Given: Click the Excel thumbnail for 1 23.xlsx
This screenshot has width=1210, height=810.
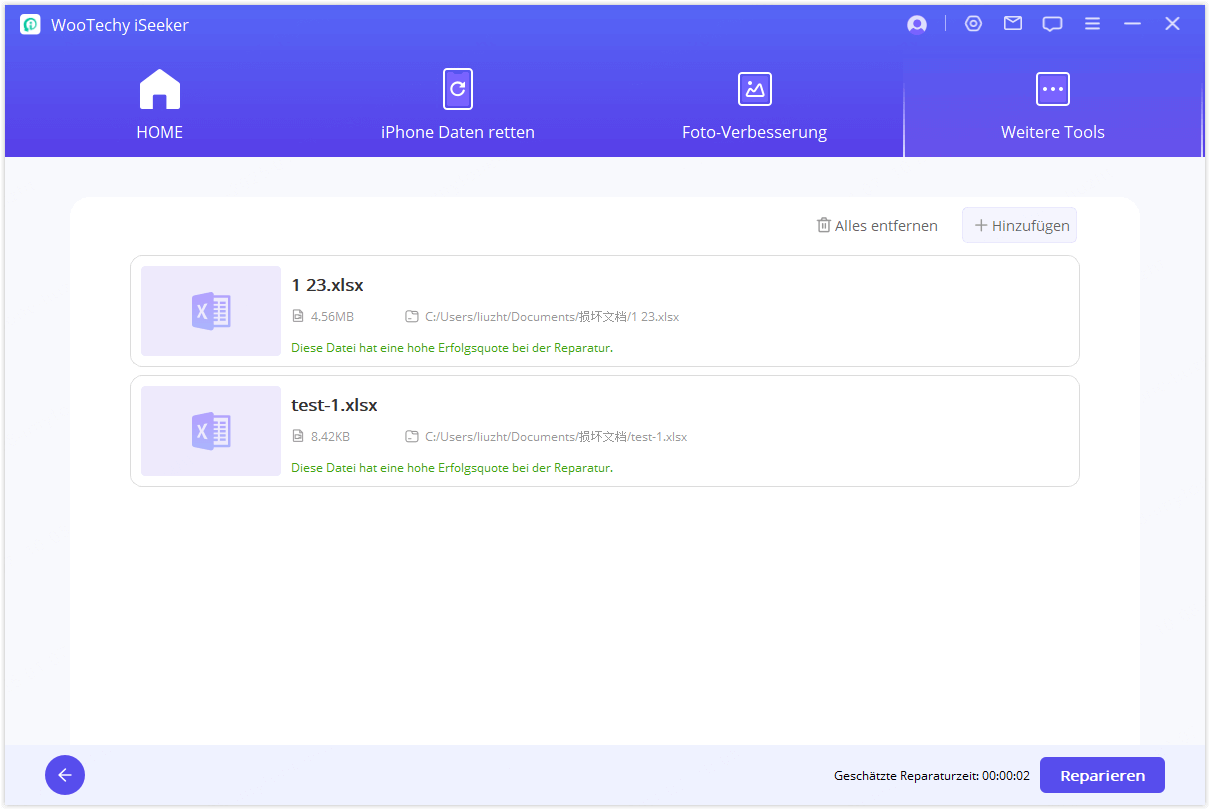Looking at the screenshot, I should [x=211, y=311].
